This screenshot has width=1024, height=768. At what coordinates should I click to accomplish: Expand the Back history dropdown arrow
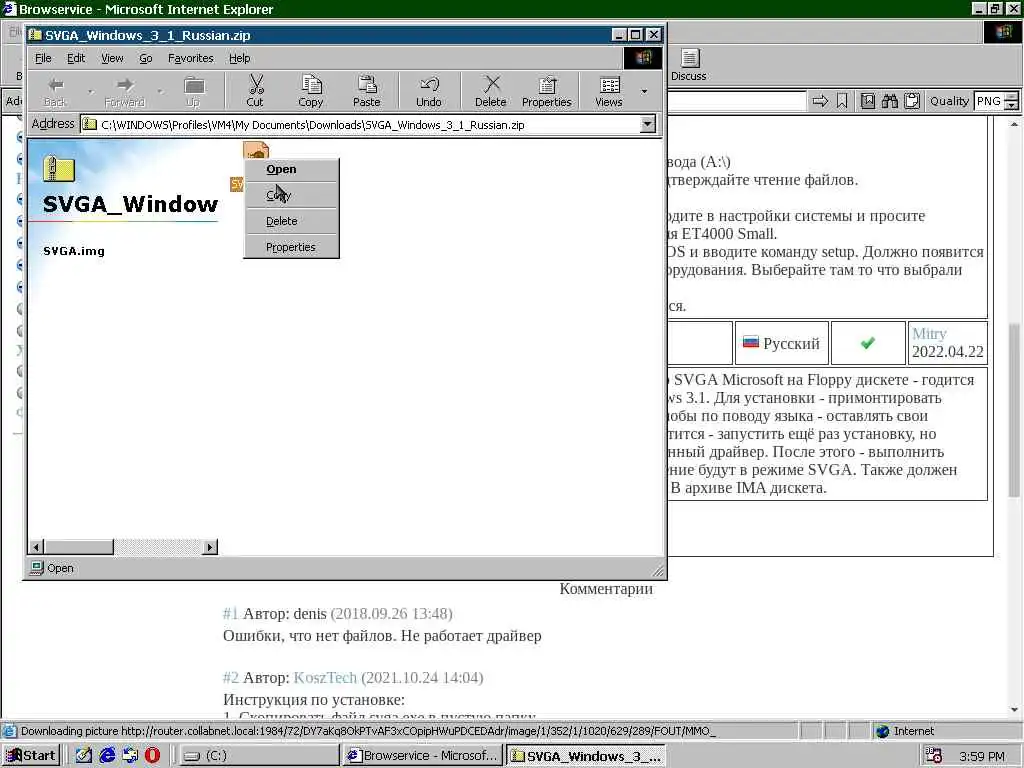point(90,91)
